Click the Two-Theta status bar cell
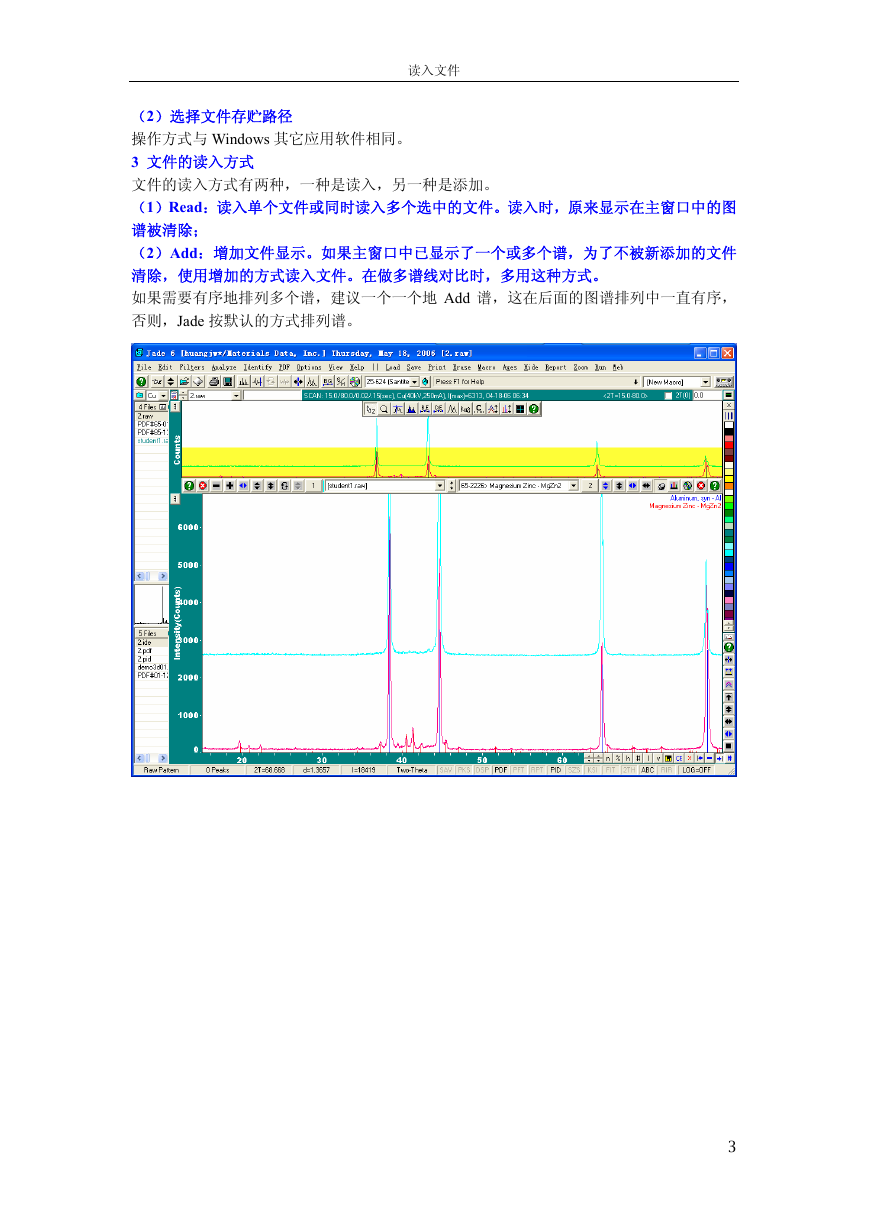The height and width of the screenshot is (1228, 869). [x=411, y=770]
